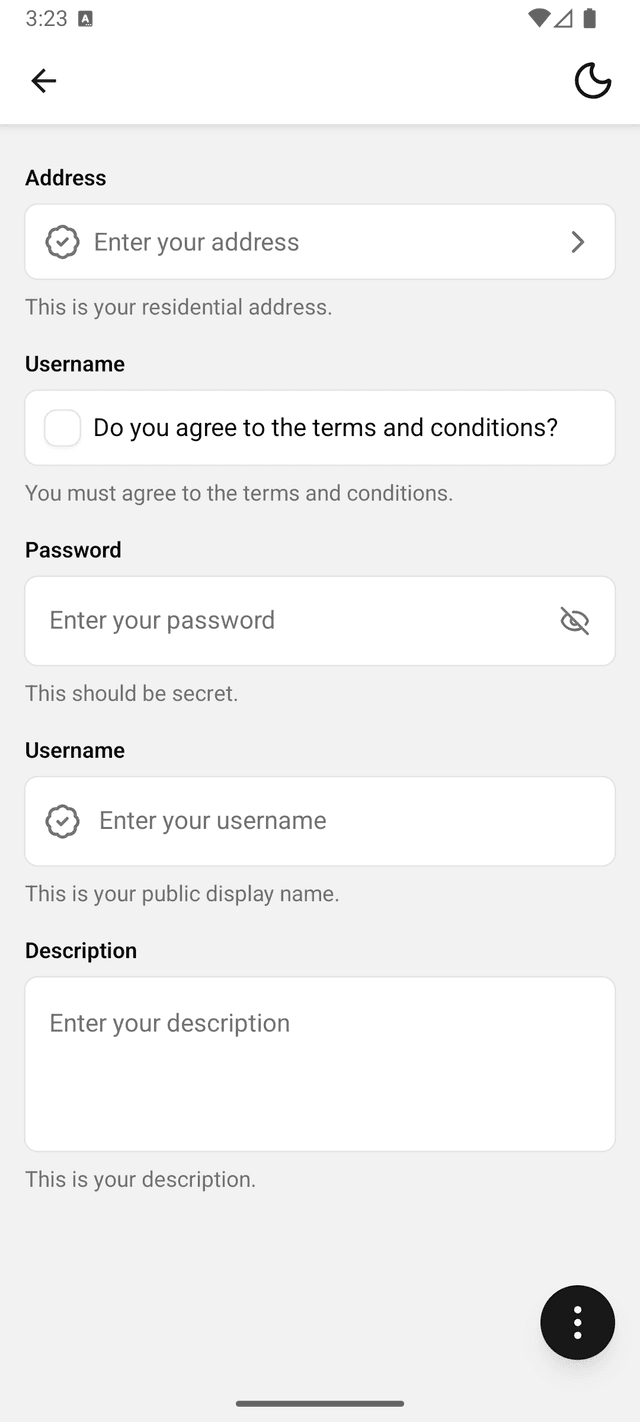Image resolution: width=640 pixels, height=1422 pixels.
Task: Check the terms and conditions checkbox
Action: click(62, 428)
